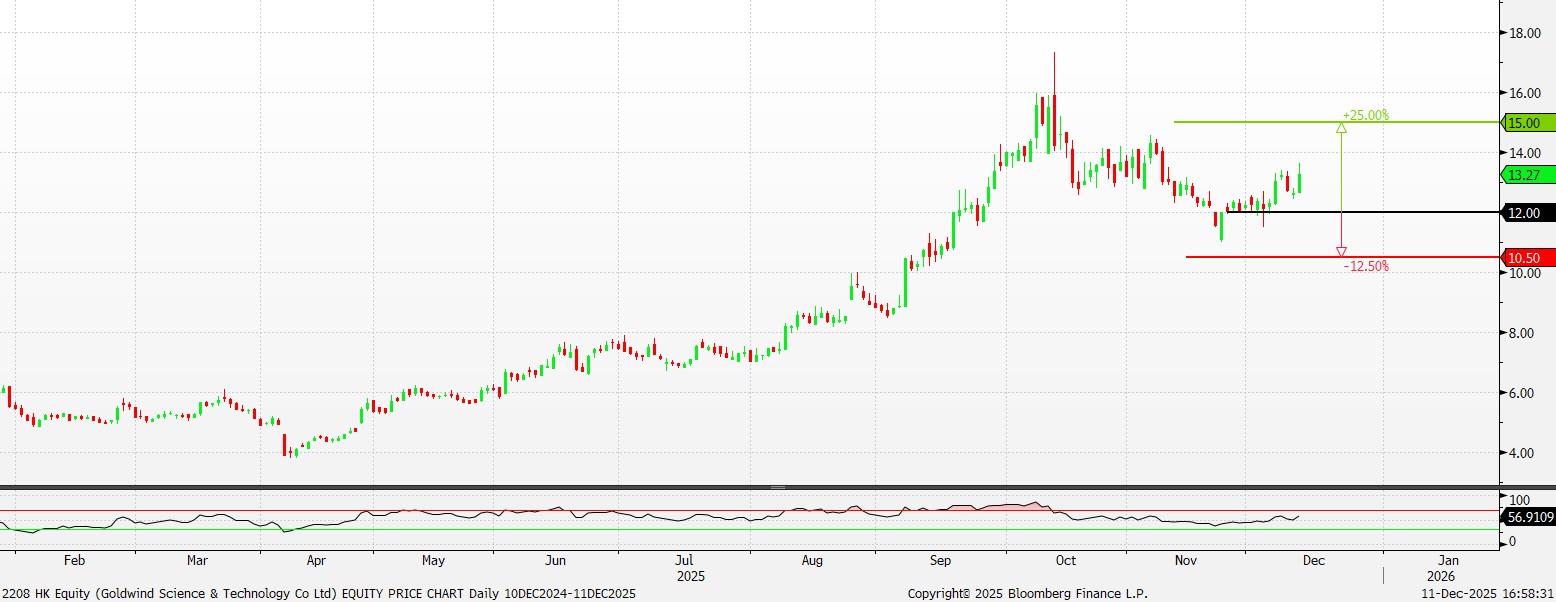
Task: Click the Oct label on time axis
Action: pyautogui.click(x=1066, y=561)
